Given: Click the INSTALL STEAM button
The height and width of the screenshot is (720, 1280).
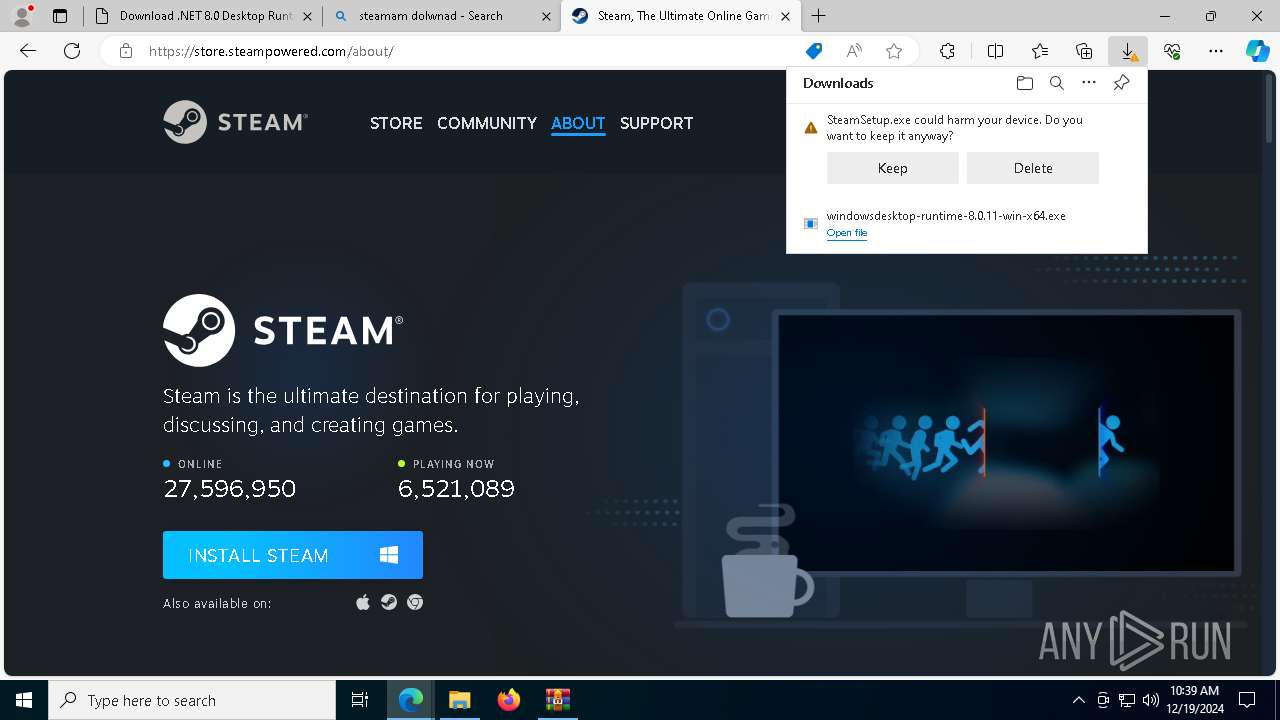Looking at the screenshot, I should tap(293, 555).
